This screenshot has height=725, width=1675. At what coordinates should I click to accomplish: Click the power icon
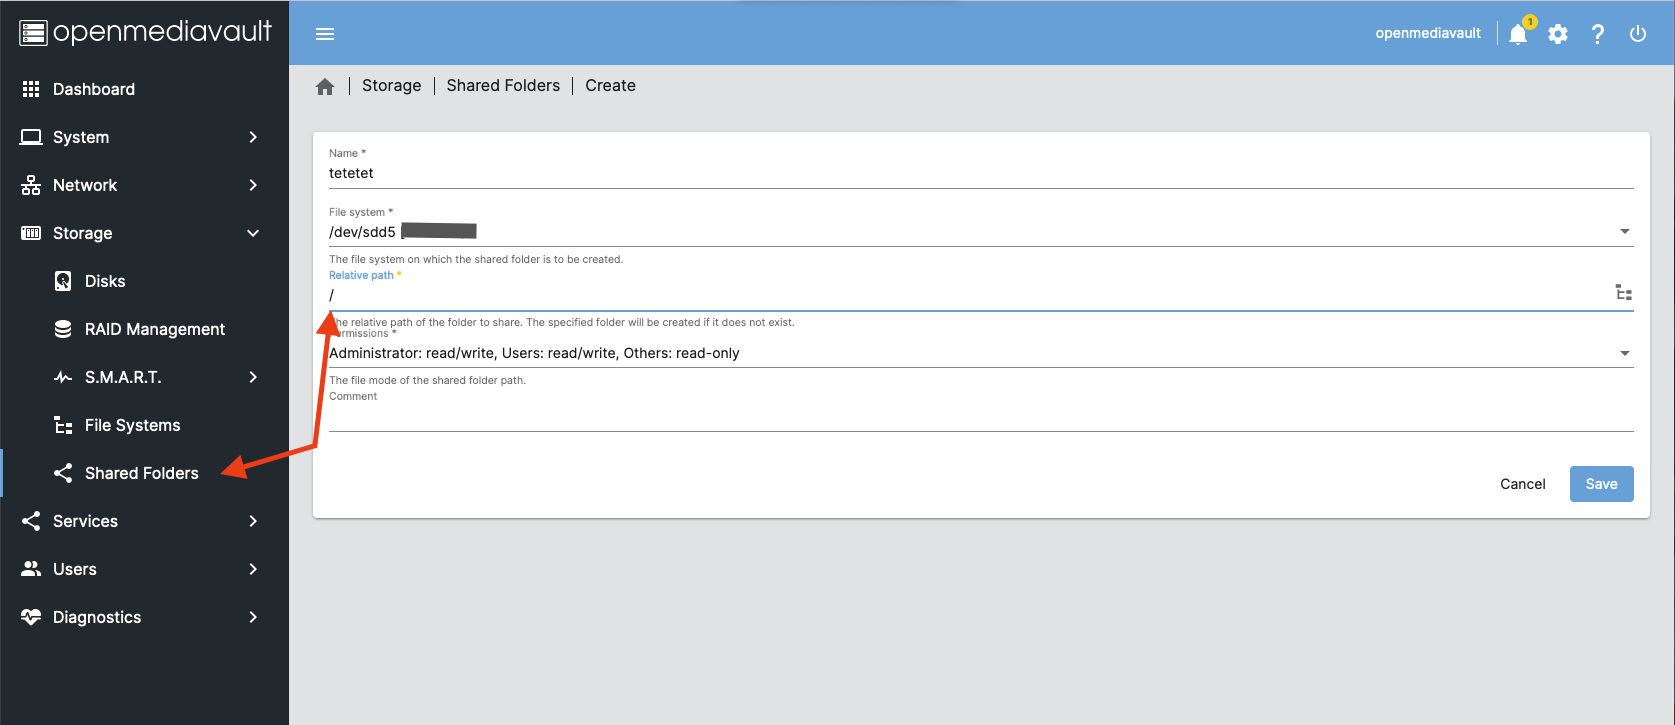coord(1638,34)
